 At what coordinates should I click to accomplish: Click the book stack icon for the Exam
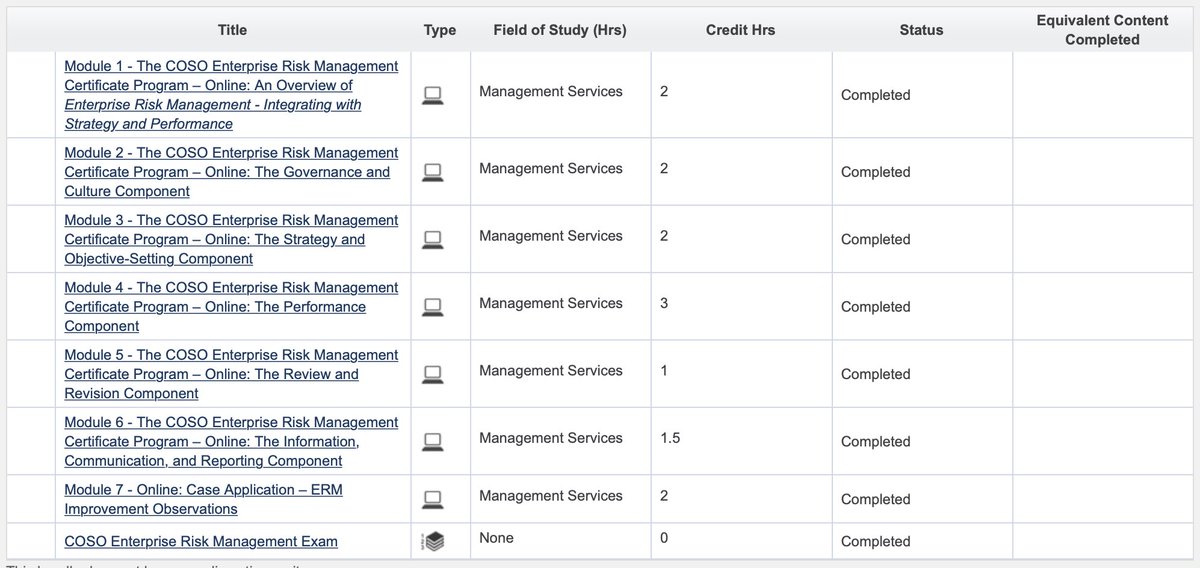pos(432,541)
